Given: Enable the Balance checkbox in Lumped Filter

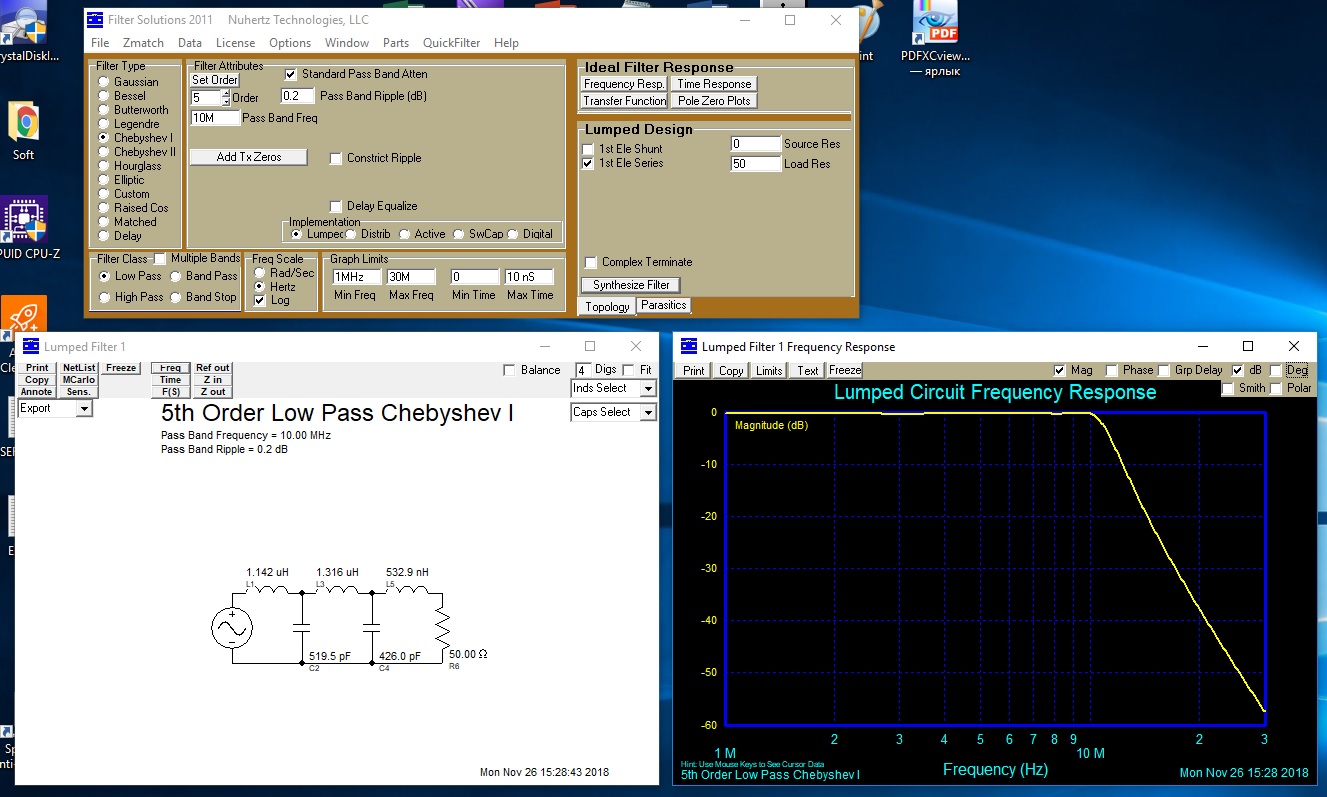Looking at the screenshot, I should point(510,370).
